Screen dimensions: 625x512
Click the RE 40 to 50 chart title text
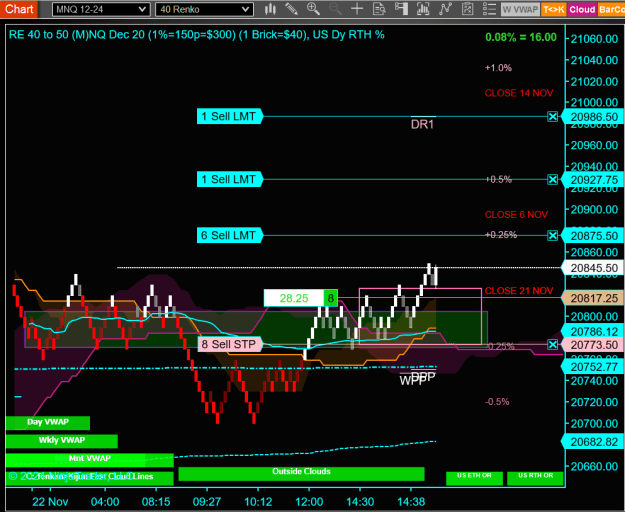[x=197, y=35]
